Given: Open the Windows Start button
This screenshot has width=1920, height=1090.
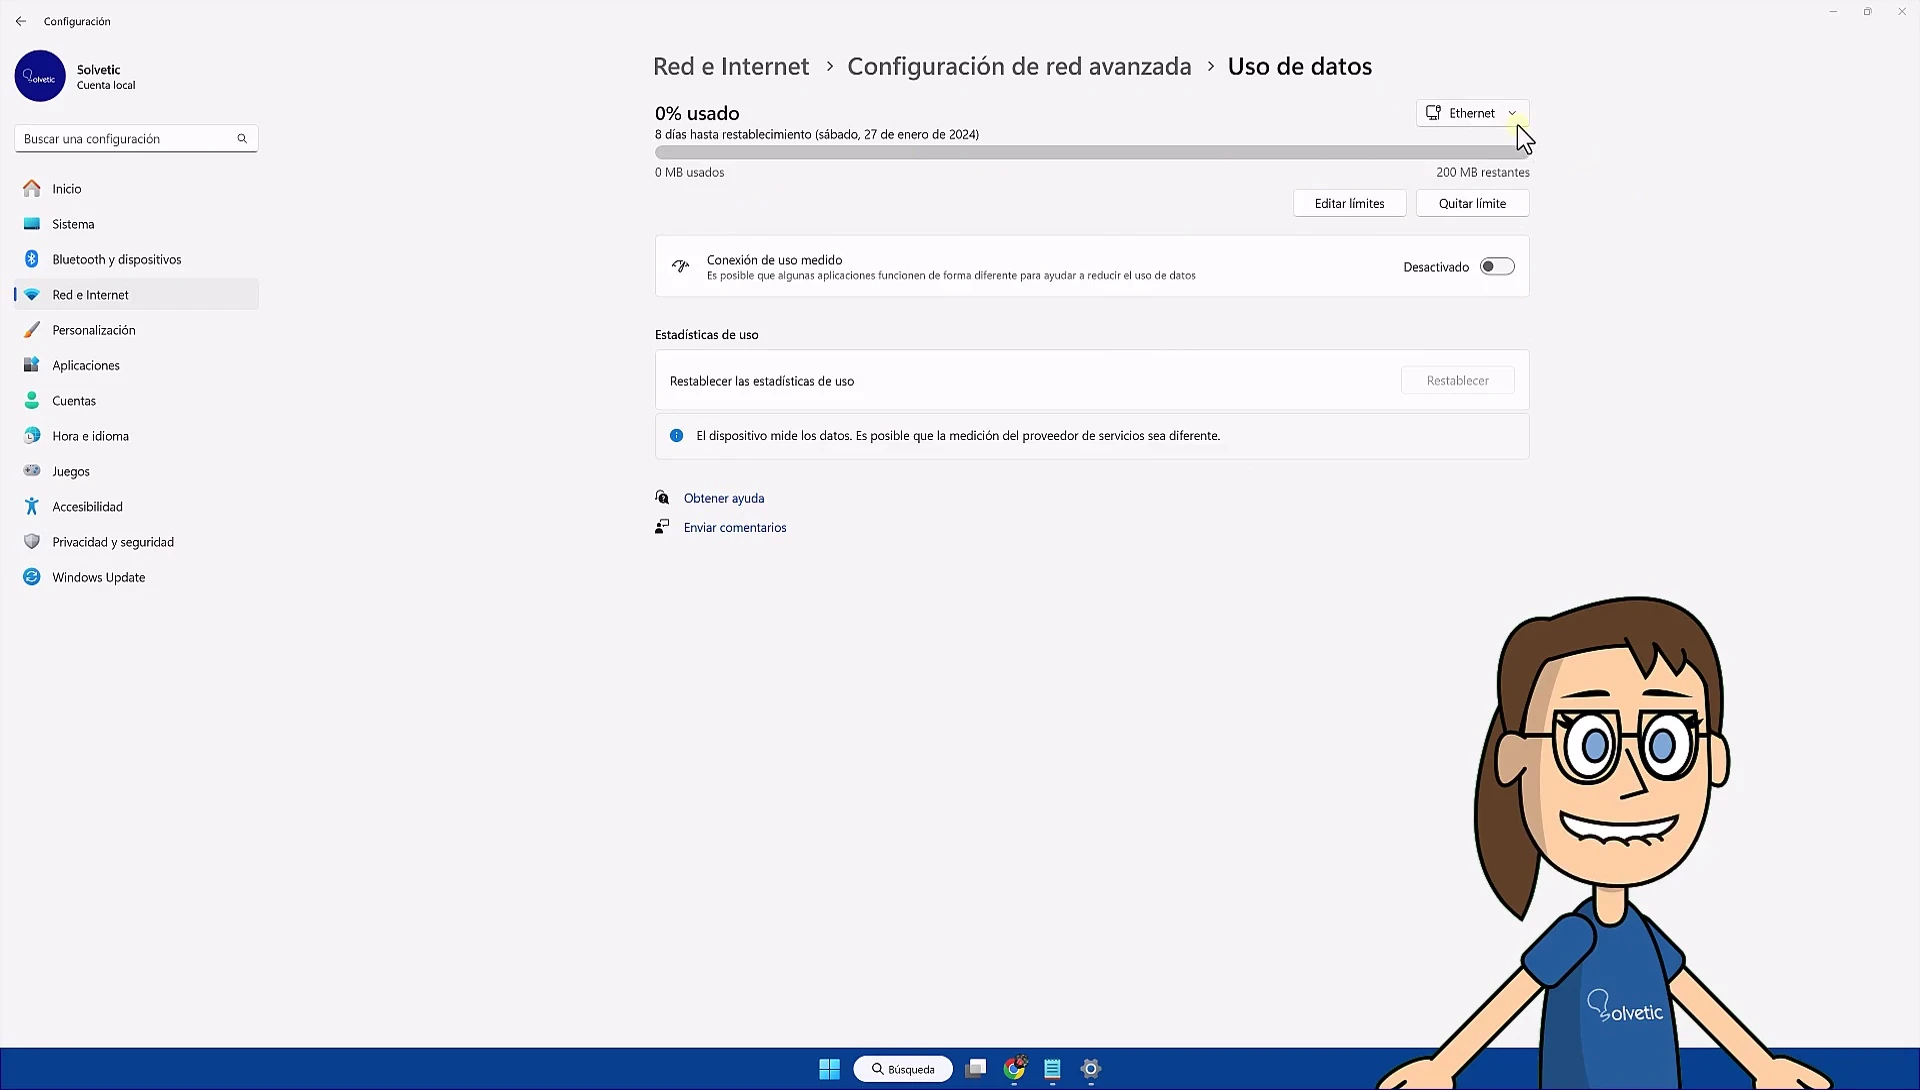Looking at the screenshot, I should tap(830, 1069).
